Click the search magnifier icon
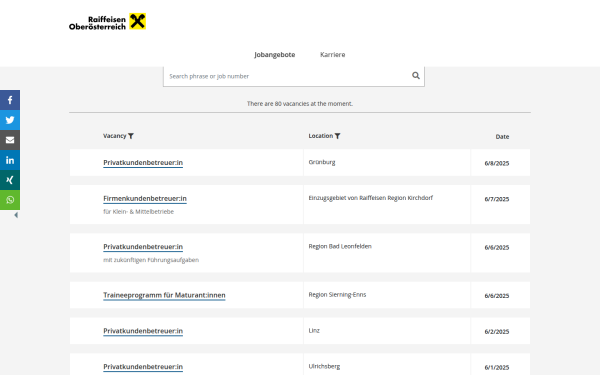Image resolution: width=600 pixels, height=375 pixels. (416, 76)
